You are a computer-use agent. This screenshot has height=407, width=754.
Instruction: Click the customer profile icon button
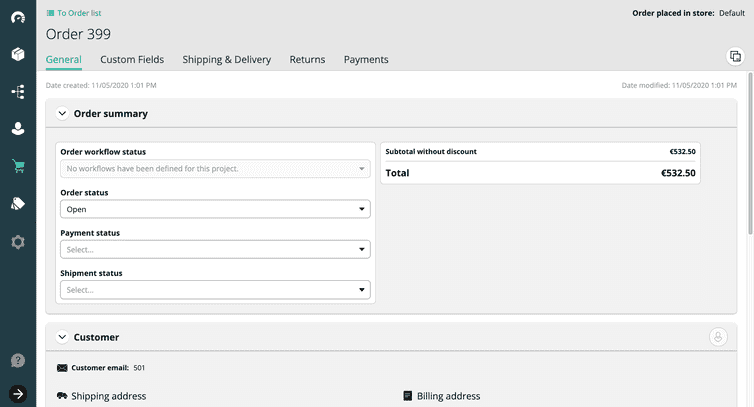coord(718,337)
